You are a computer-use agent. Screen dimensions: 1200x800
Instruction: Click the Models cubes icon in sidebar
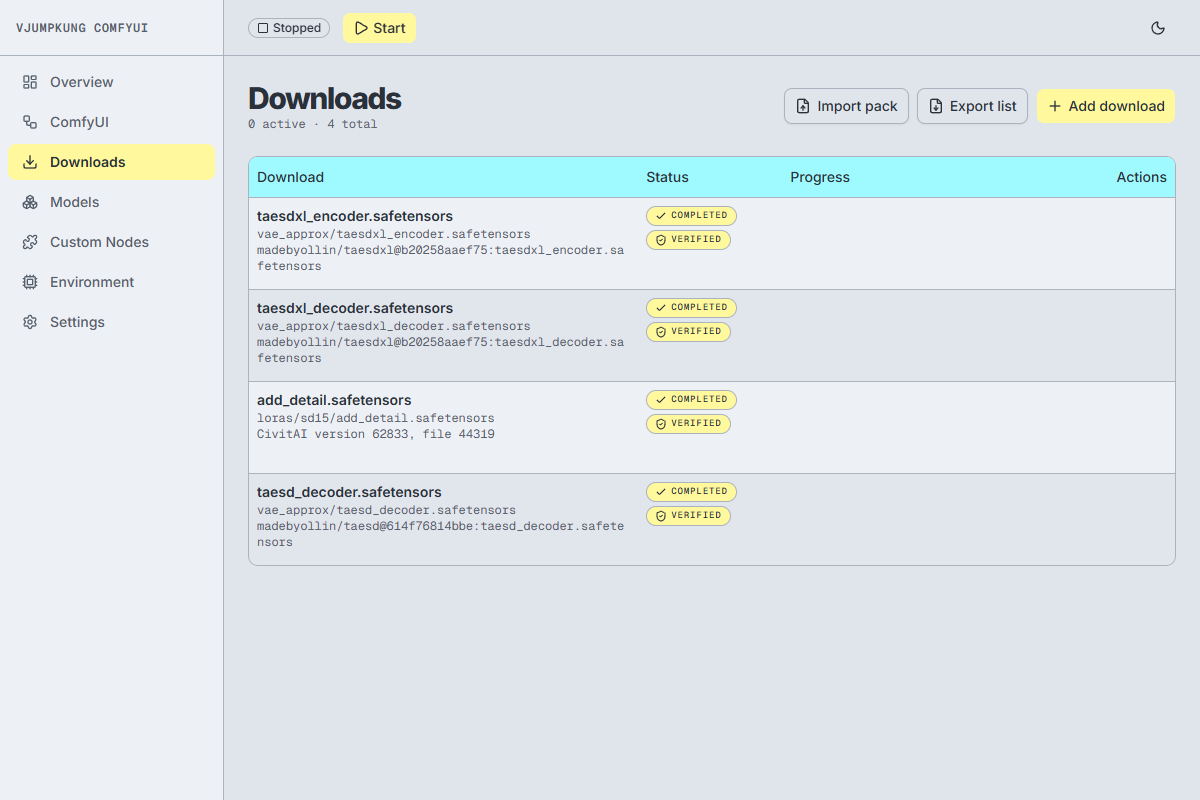pyautogui.click(x=30, y=202)
